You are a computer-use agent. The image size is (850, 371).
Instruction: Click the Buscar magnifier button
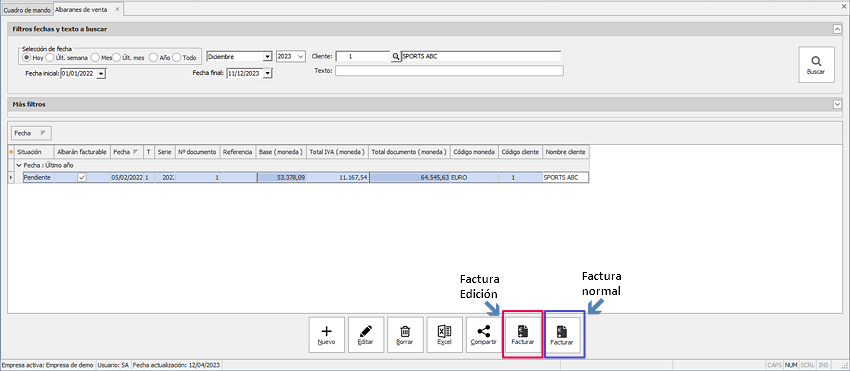pyautogui.click(x=816, y=65)
